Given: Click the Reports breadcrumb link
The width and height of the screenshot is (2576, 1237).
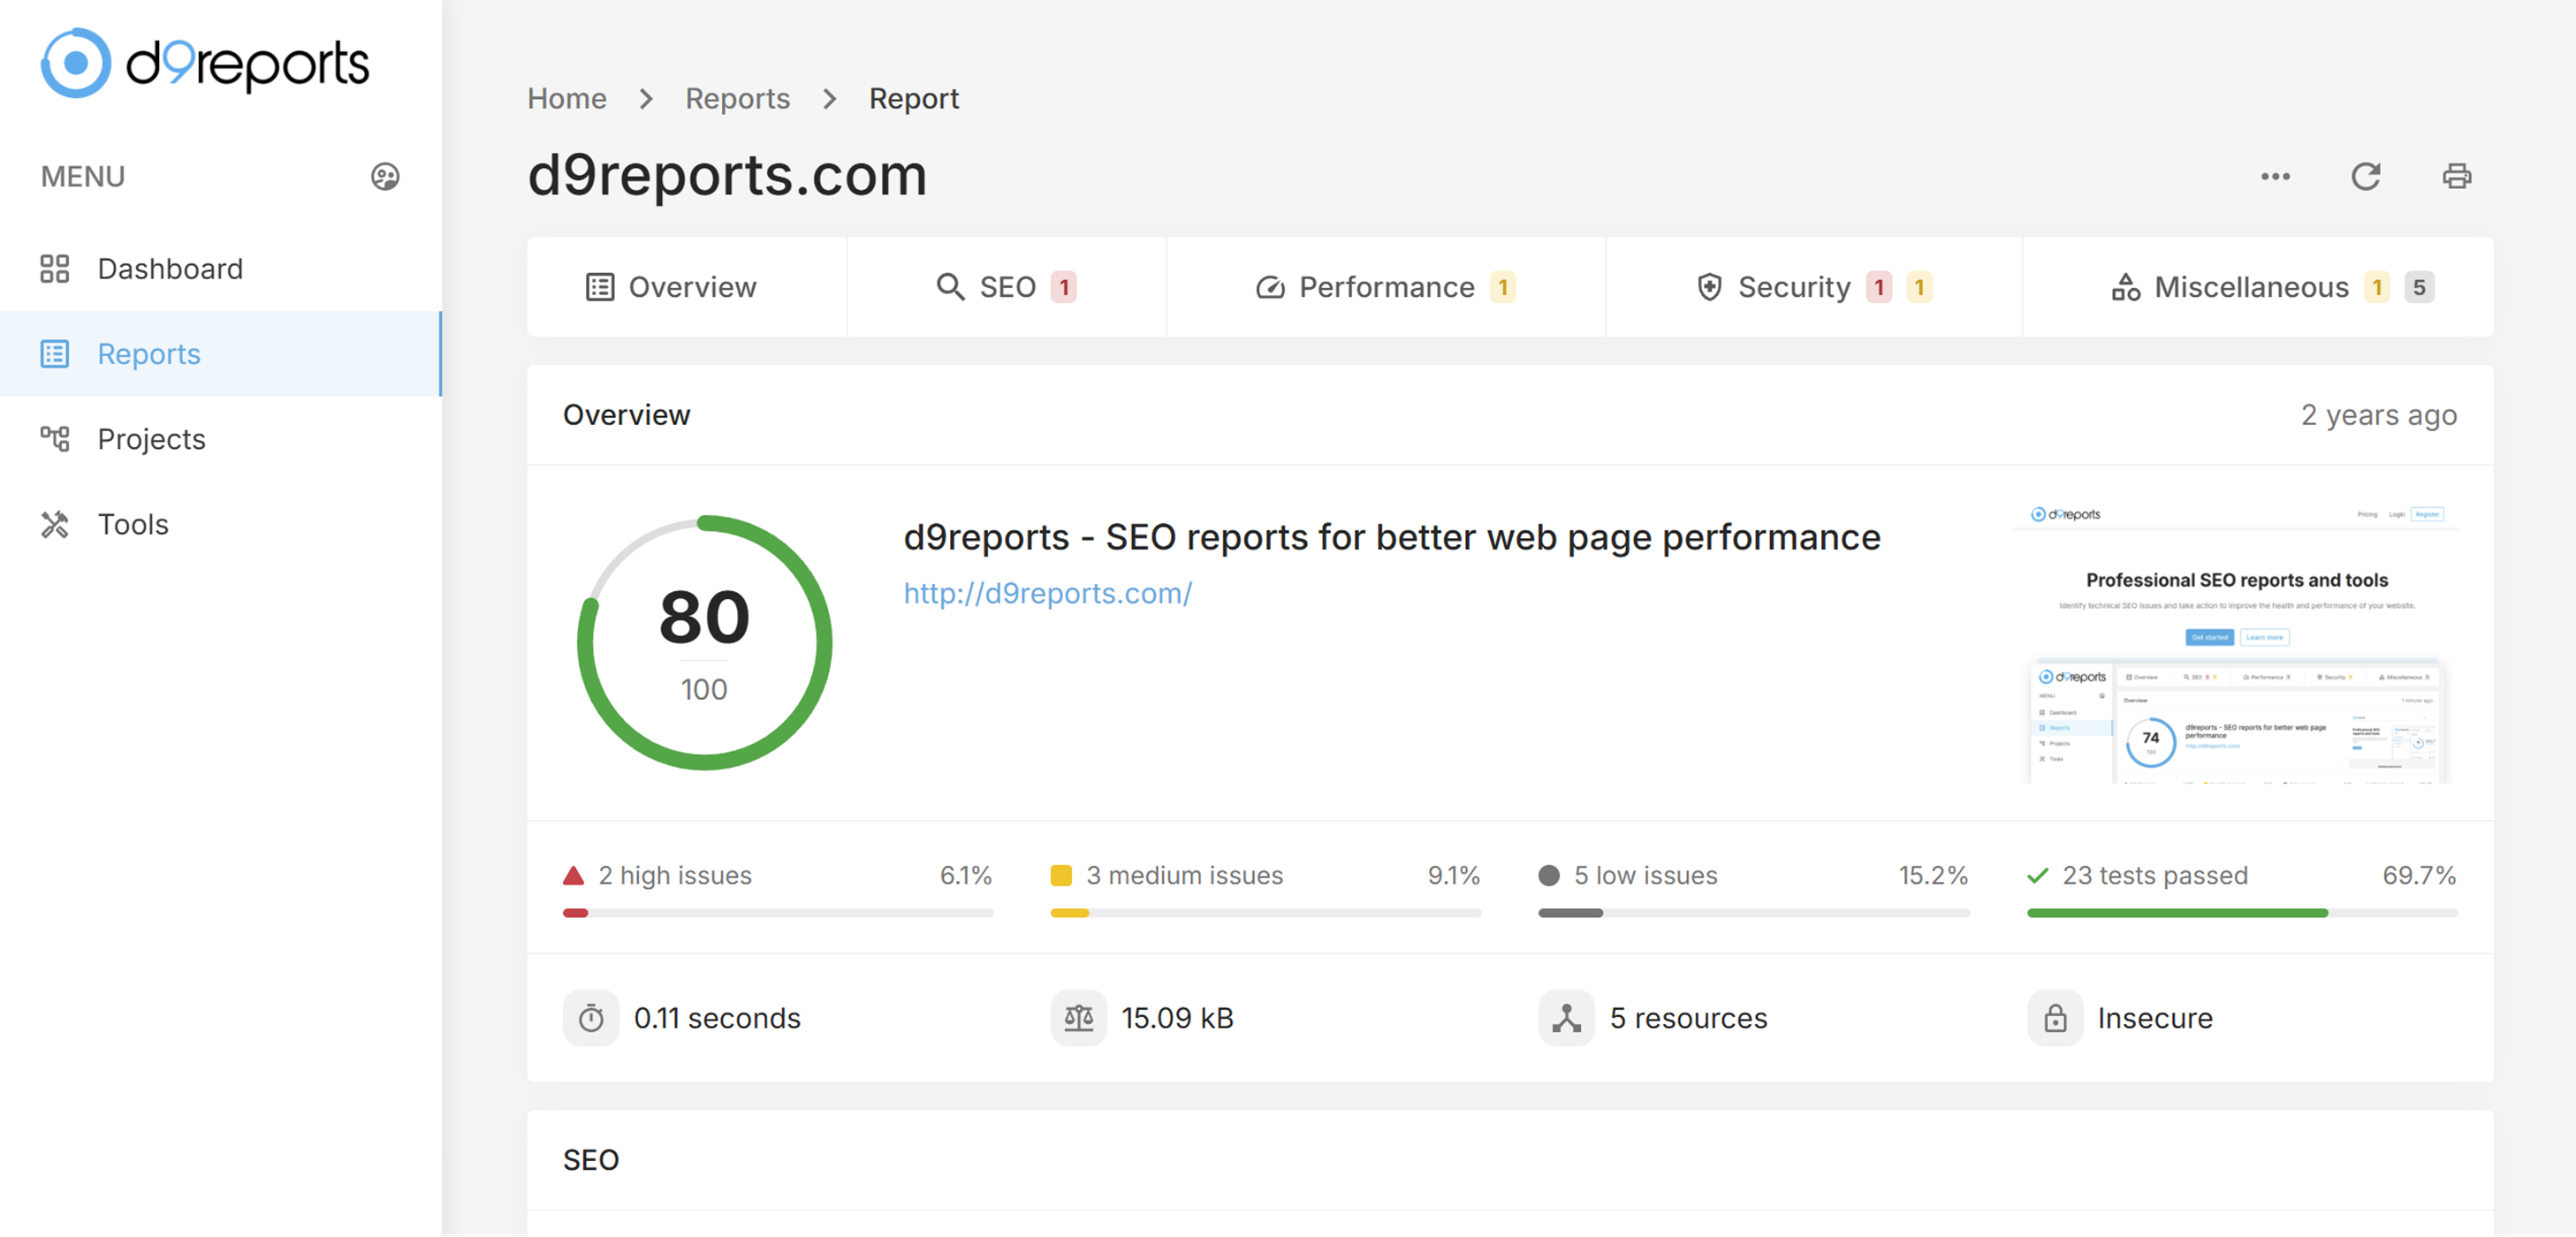Looking at the screenshot, I should (737, 98).
